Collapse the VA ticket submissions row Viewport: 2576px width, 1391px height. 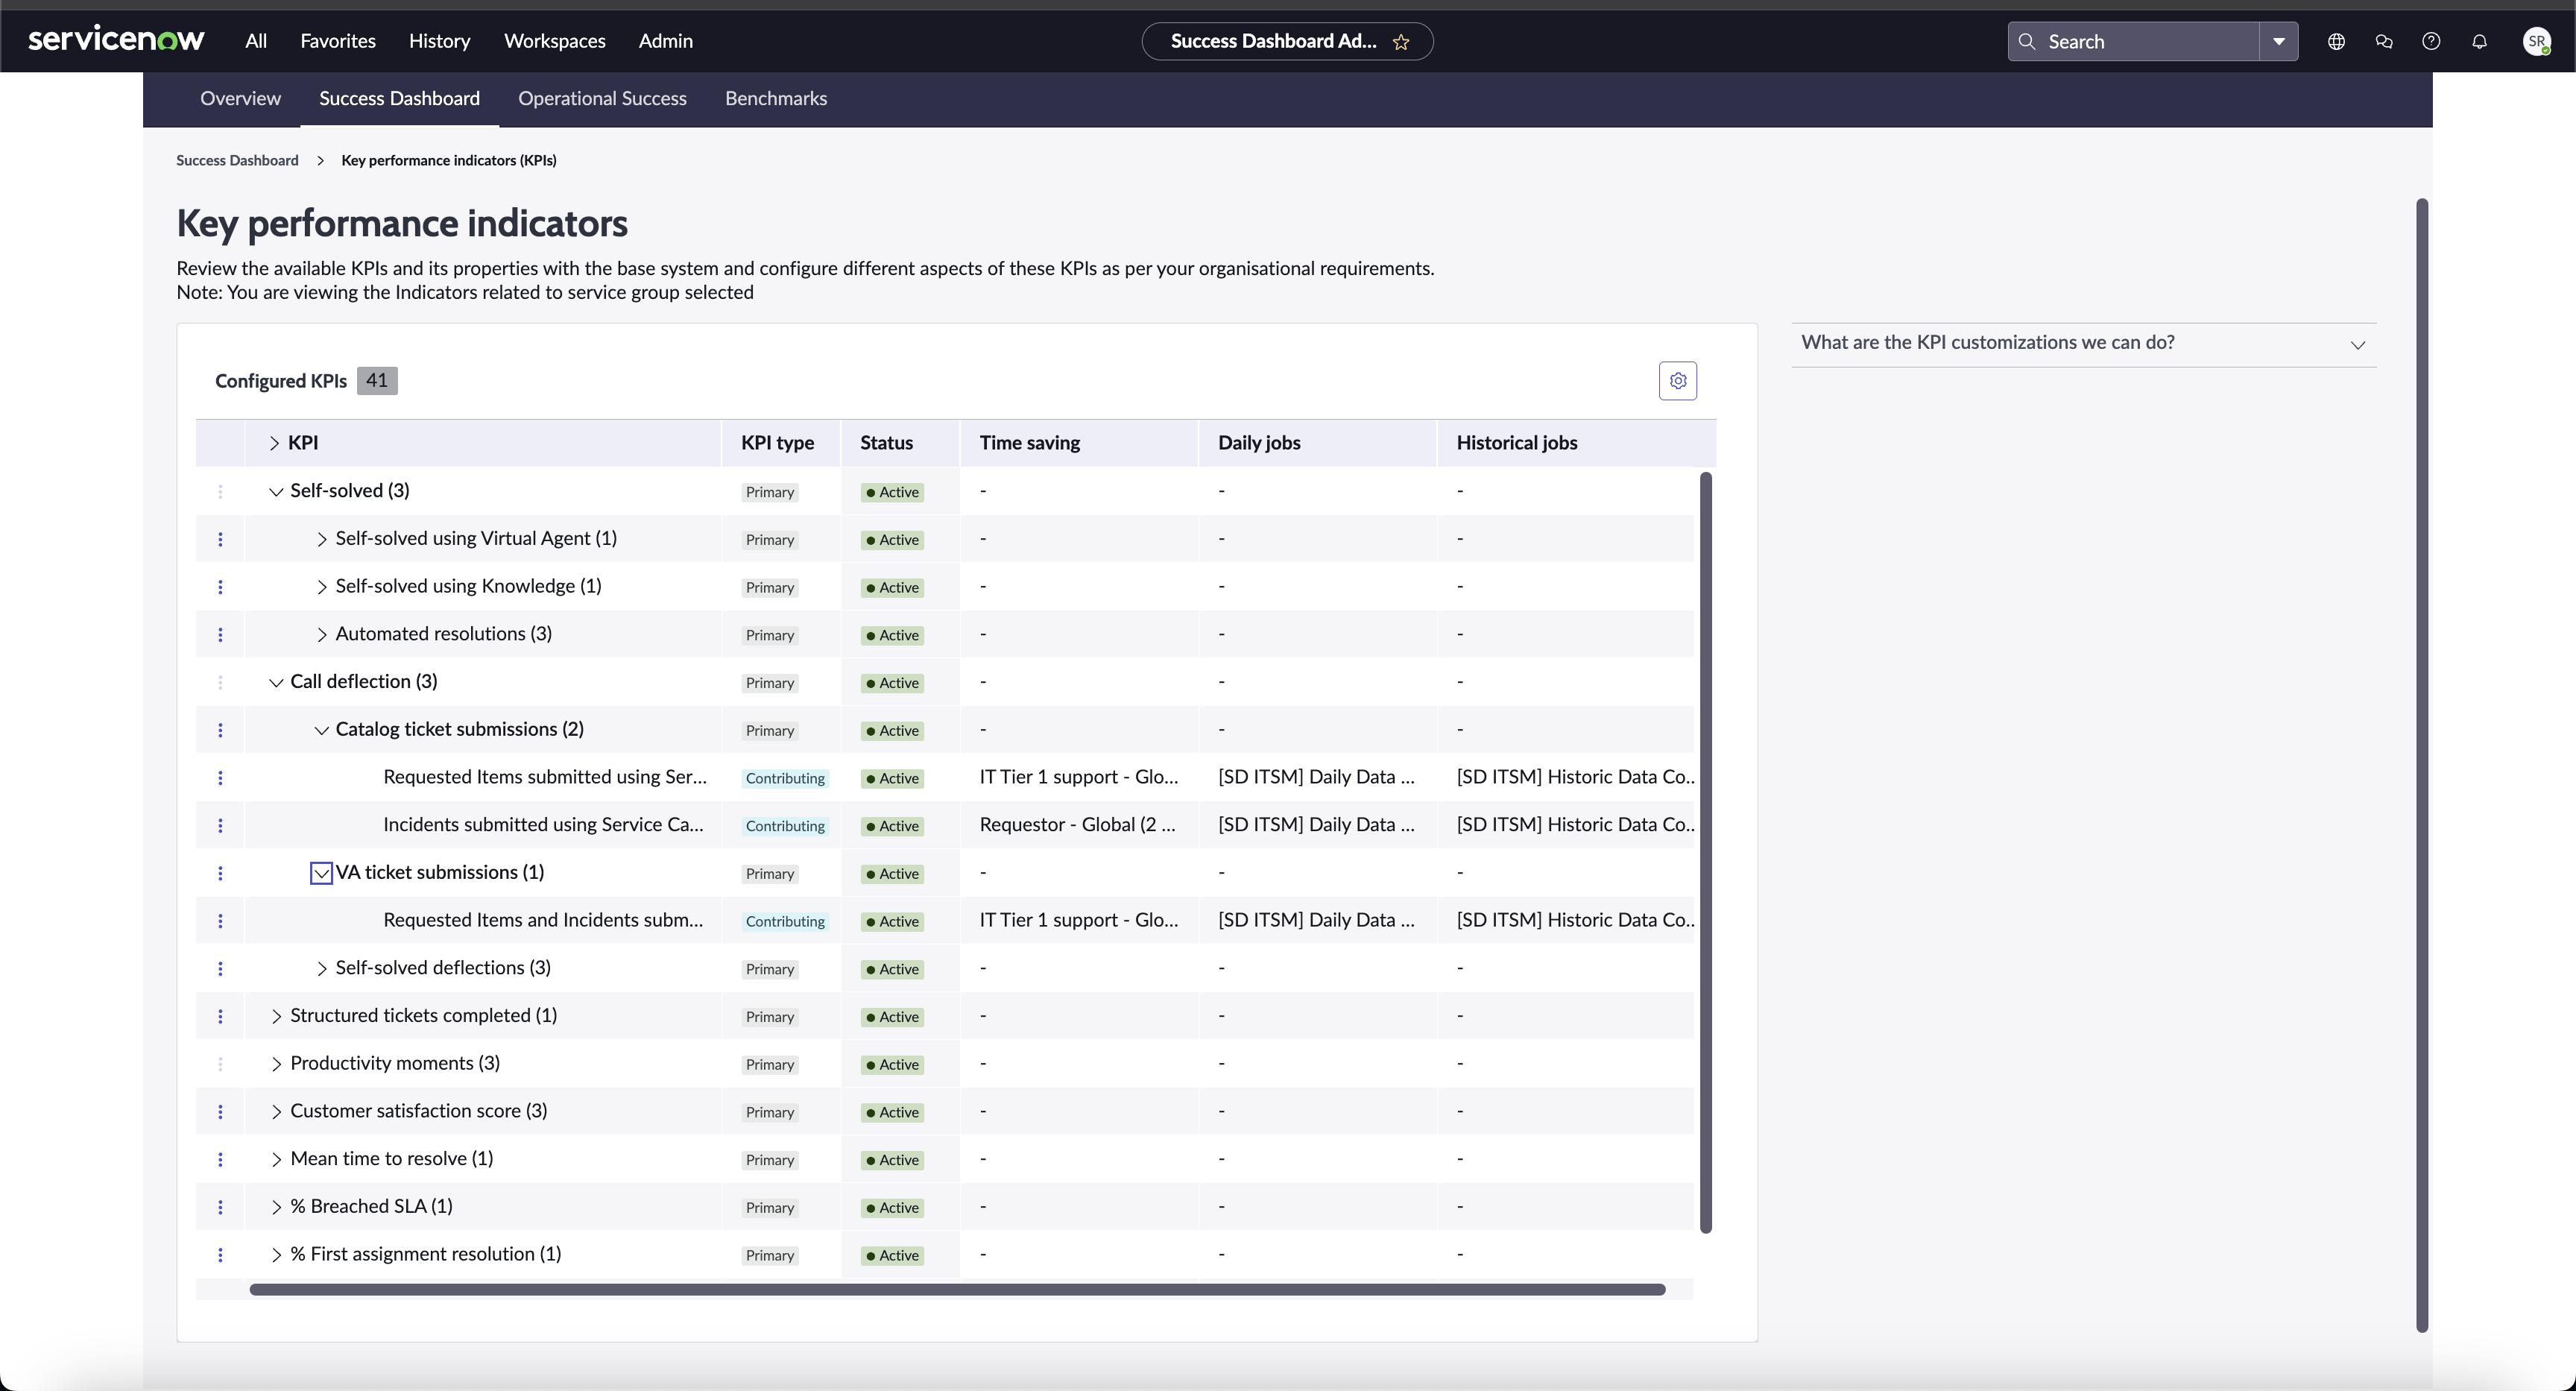tap(321, 874)
